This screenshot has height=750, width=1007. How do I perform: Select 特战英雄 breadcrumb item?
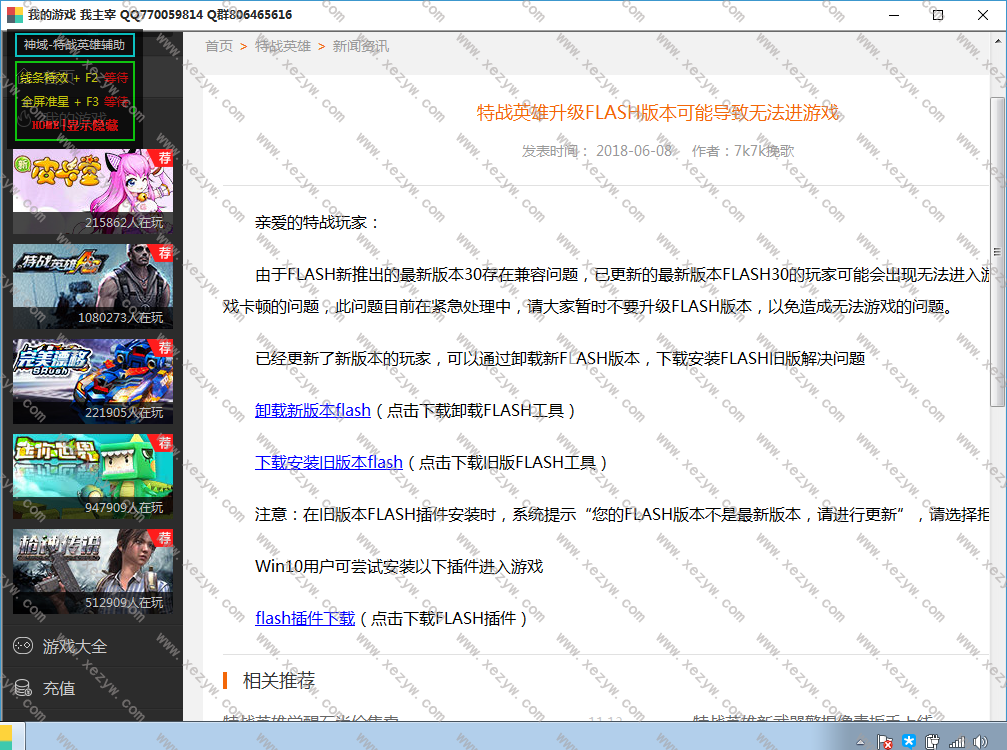(x=282, y=46)
